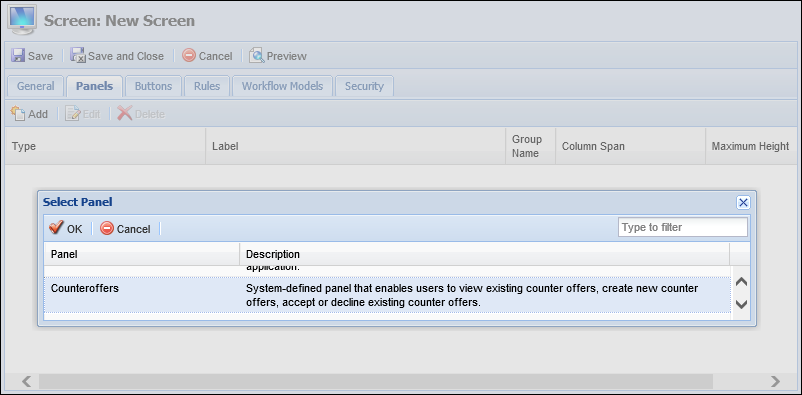Viewport: 802px width, 395px height.
Task: Click the monitor screen icon beside title
Action: point(21,20)
